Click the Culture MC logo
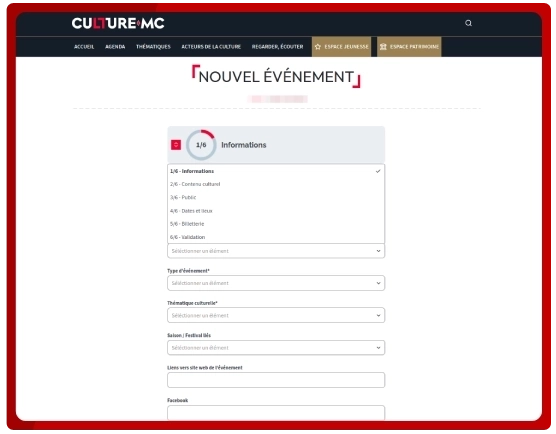556x434 pixels. coord(118,23)
